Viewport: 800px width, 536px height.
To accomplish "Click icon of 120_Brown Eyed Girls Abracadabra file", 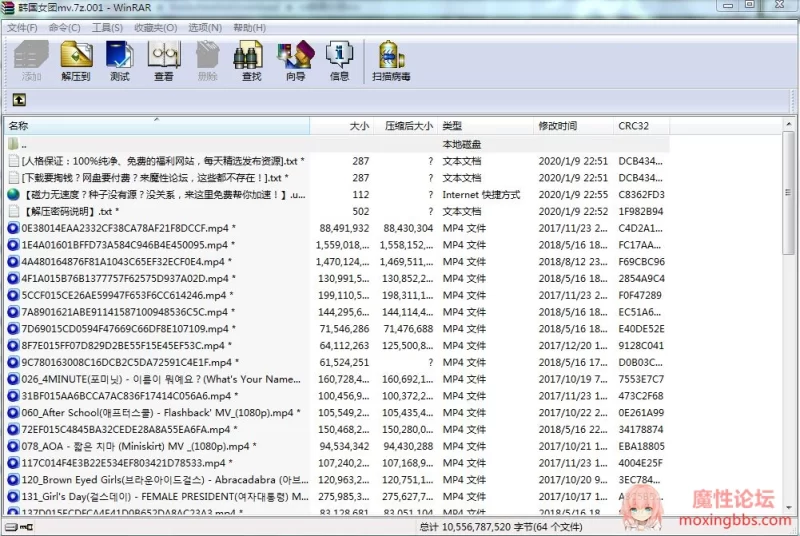I will (13, 480).
